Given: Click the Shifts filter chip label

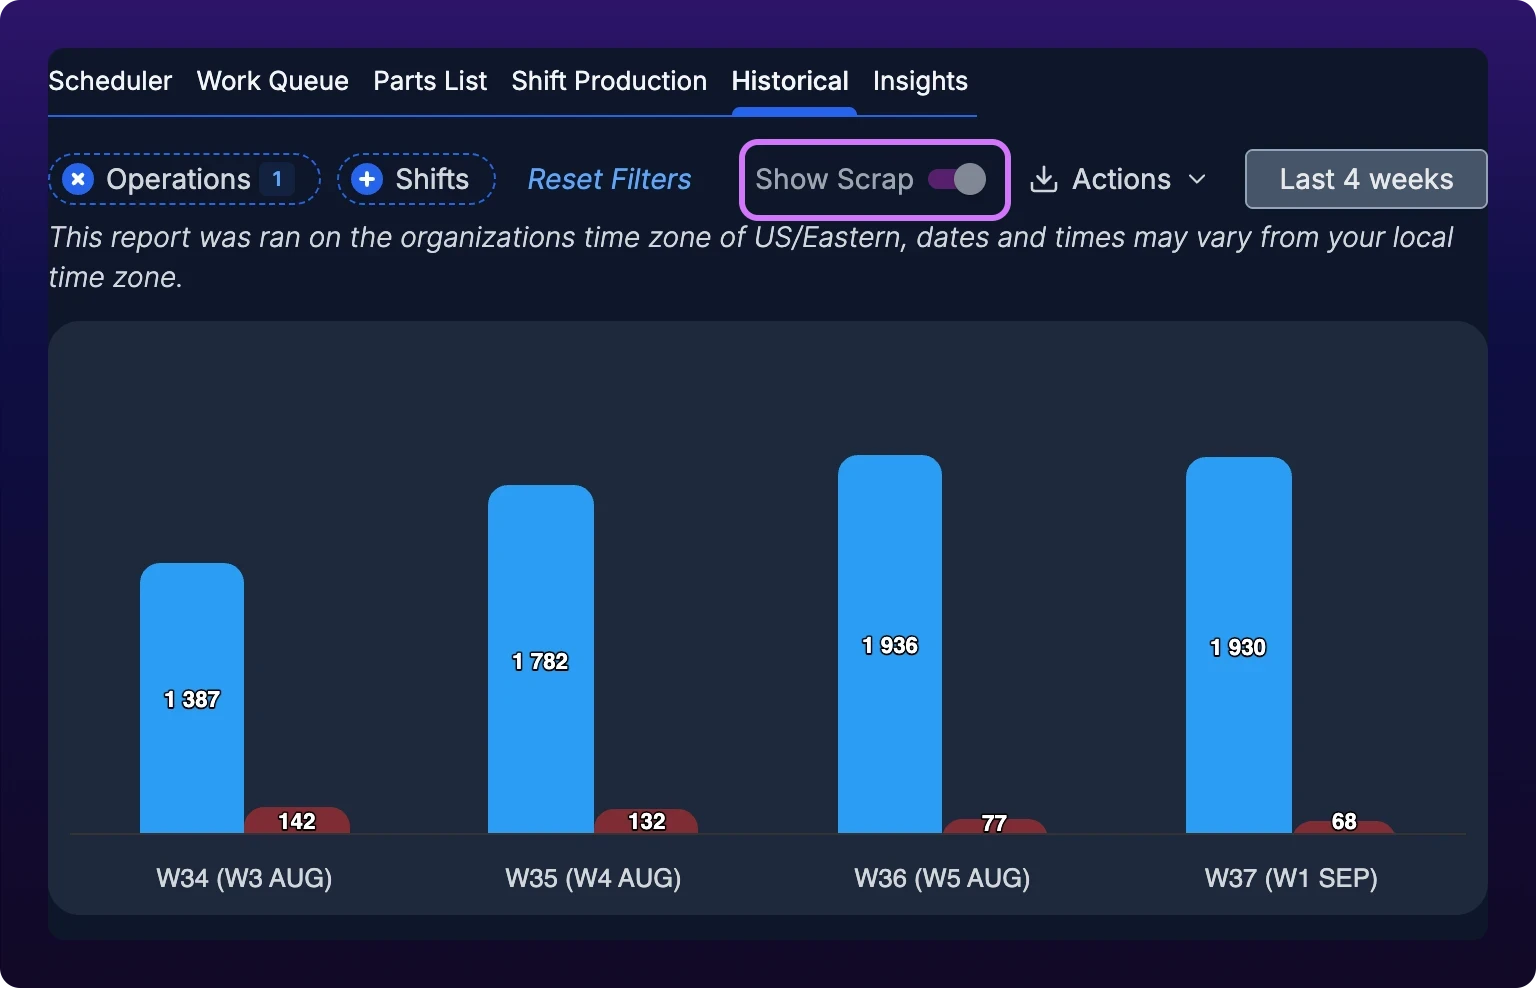Looking at the screenshot, I should (432, 179).
